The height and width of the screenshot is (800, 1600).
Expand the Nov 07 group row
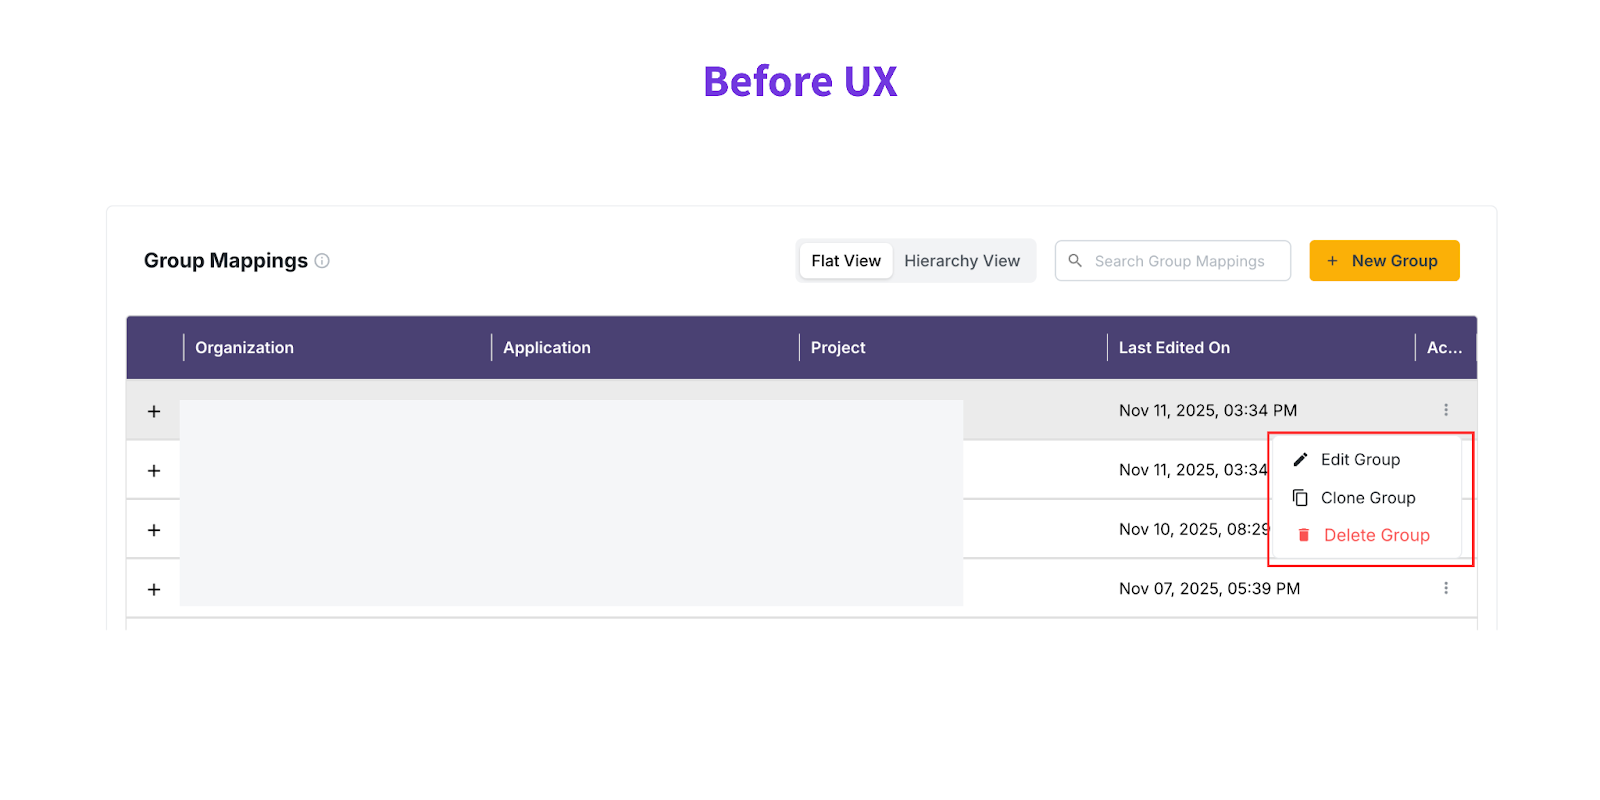coord(154,589)
